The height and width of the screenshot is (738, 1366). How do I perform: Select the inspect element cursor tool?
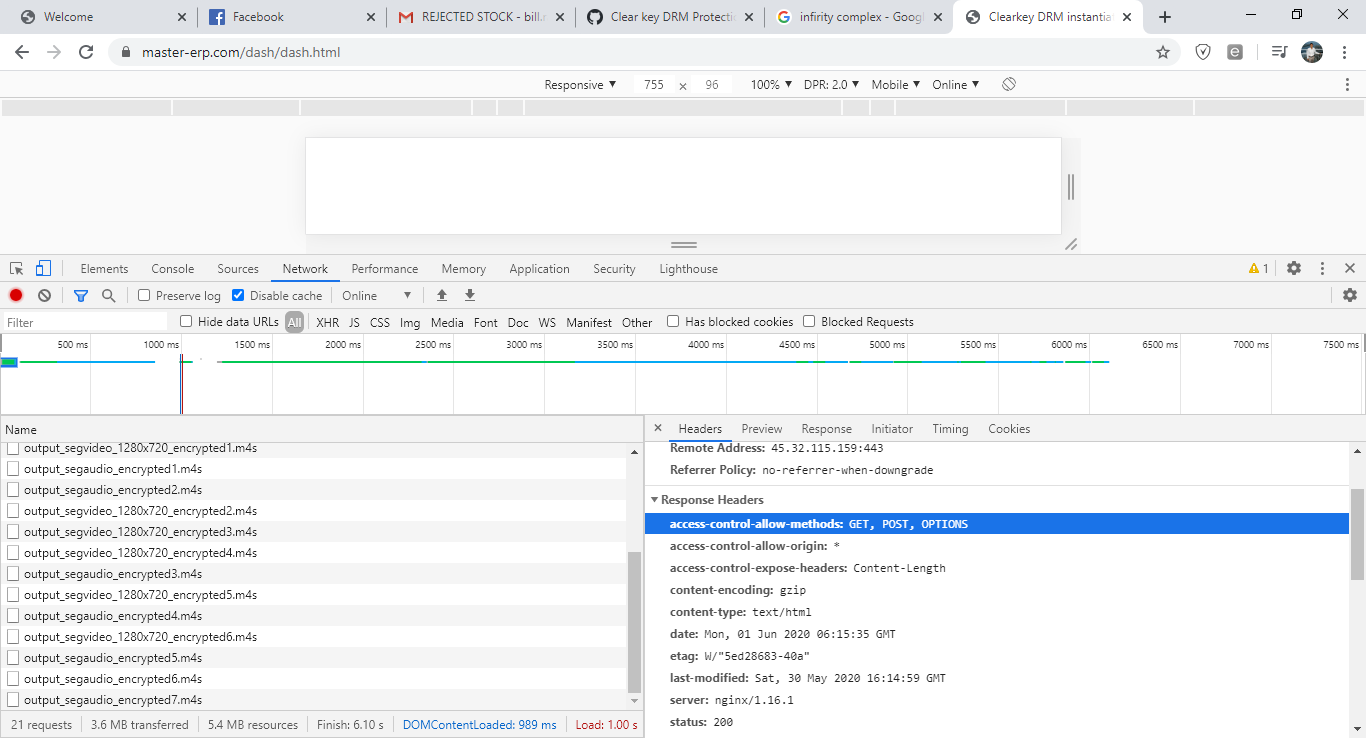tap(16, 268)
